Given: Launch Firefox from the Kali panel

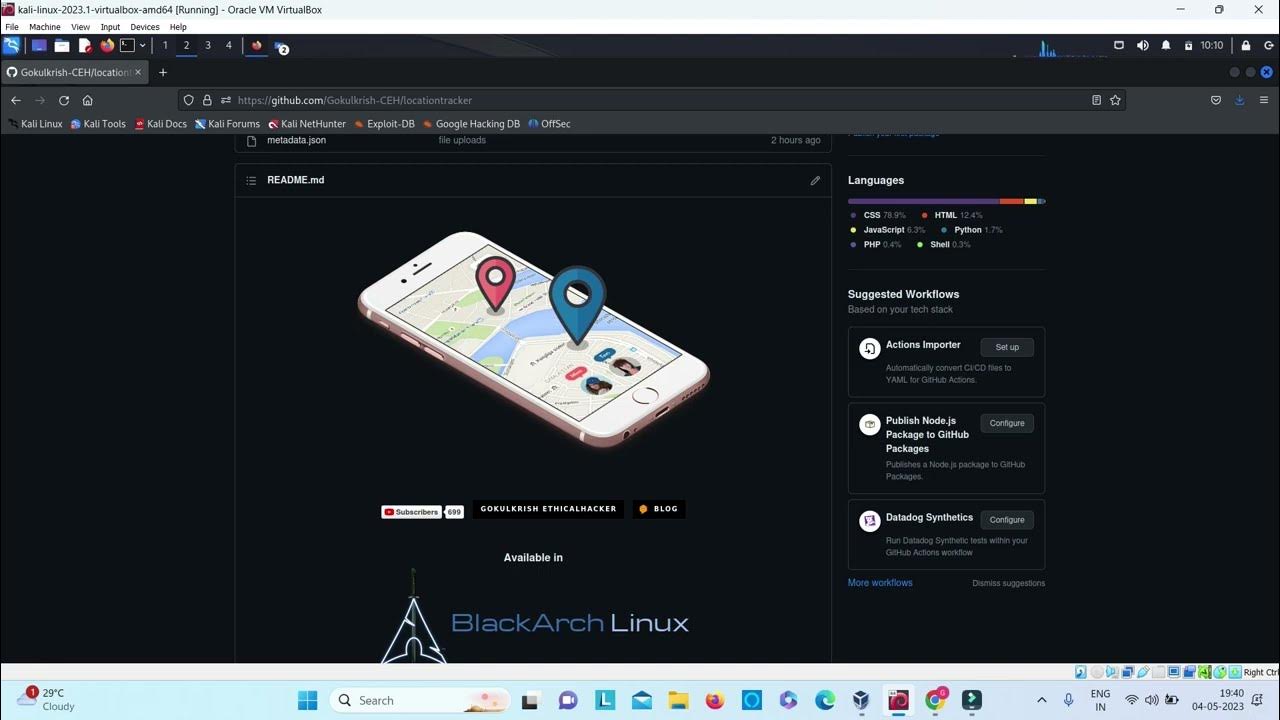Looking at the screenshot, I should pos(107,46).
